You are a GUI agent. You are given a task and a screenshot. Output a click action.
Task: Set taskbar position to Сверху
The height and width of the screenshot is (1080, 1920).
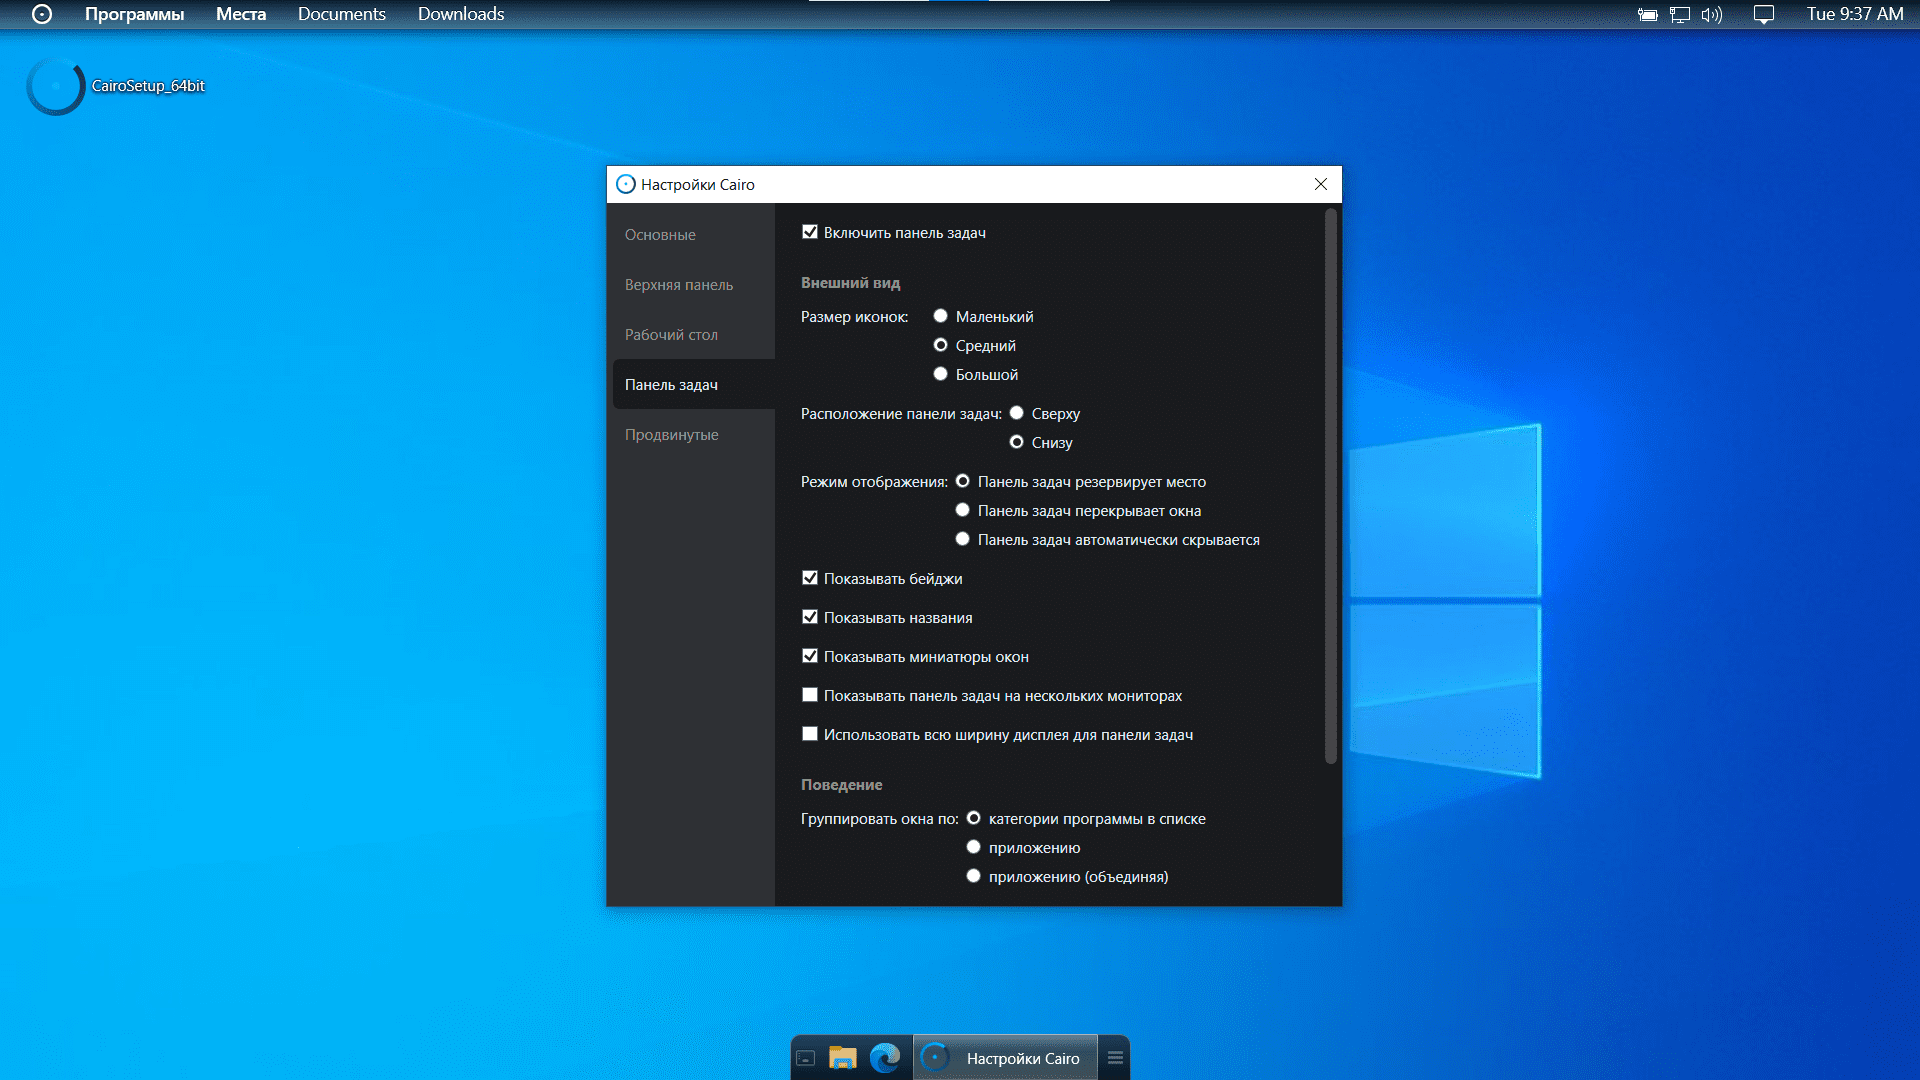(1016, 413)
